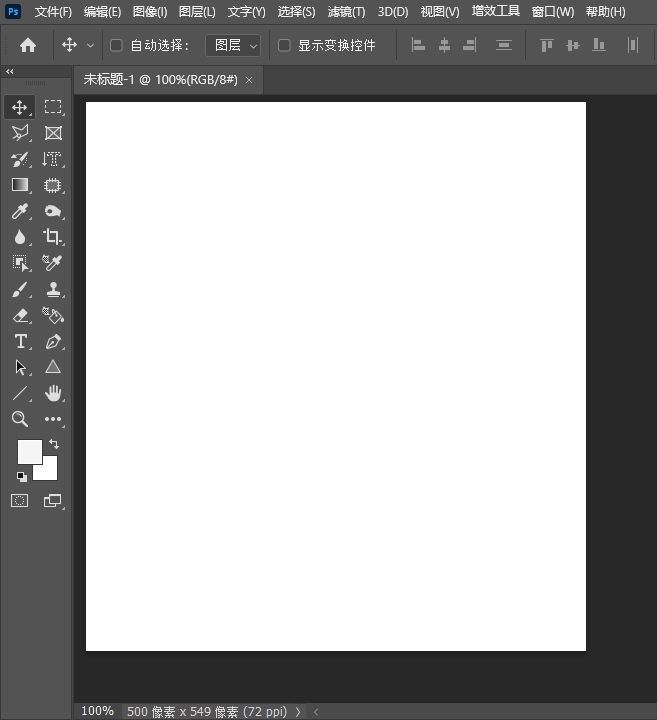Select the Pen tool
Image resolution: width=657 pixels, height=720 pixels.
(53, 342)
